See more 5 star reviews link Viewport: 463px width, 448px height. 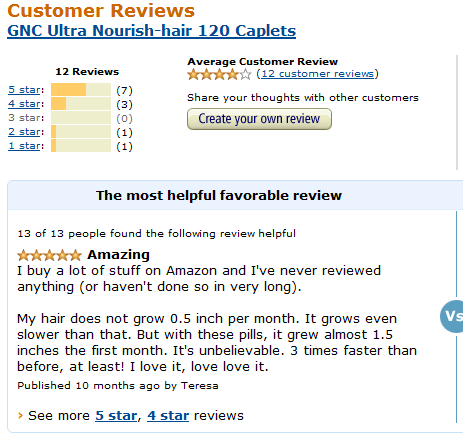[116, 416]
